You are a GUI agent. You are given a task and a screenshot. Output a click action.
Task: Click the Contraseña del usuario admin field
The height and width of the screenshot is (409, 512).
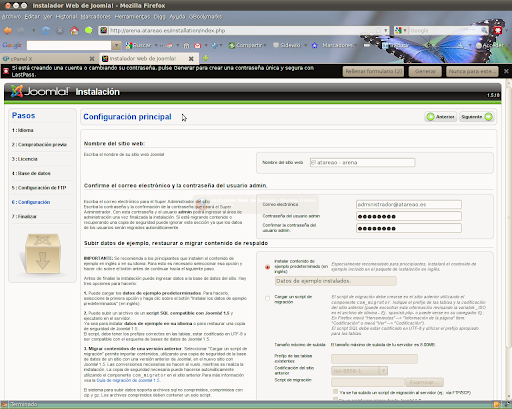[x=409, y=216]
